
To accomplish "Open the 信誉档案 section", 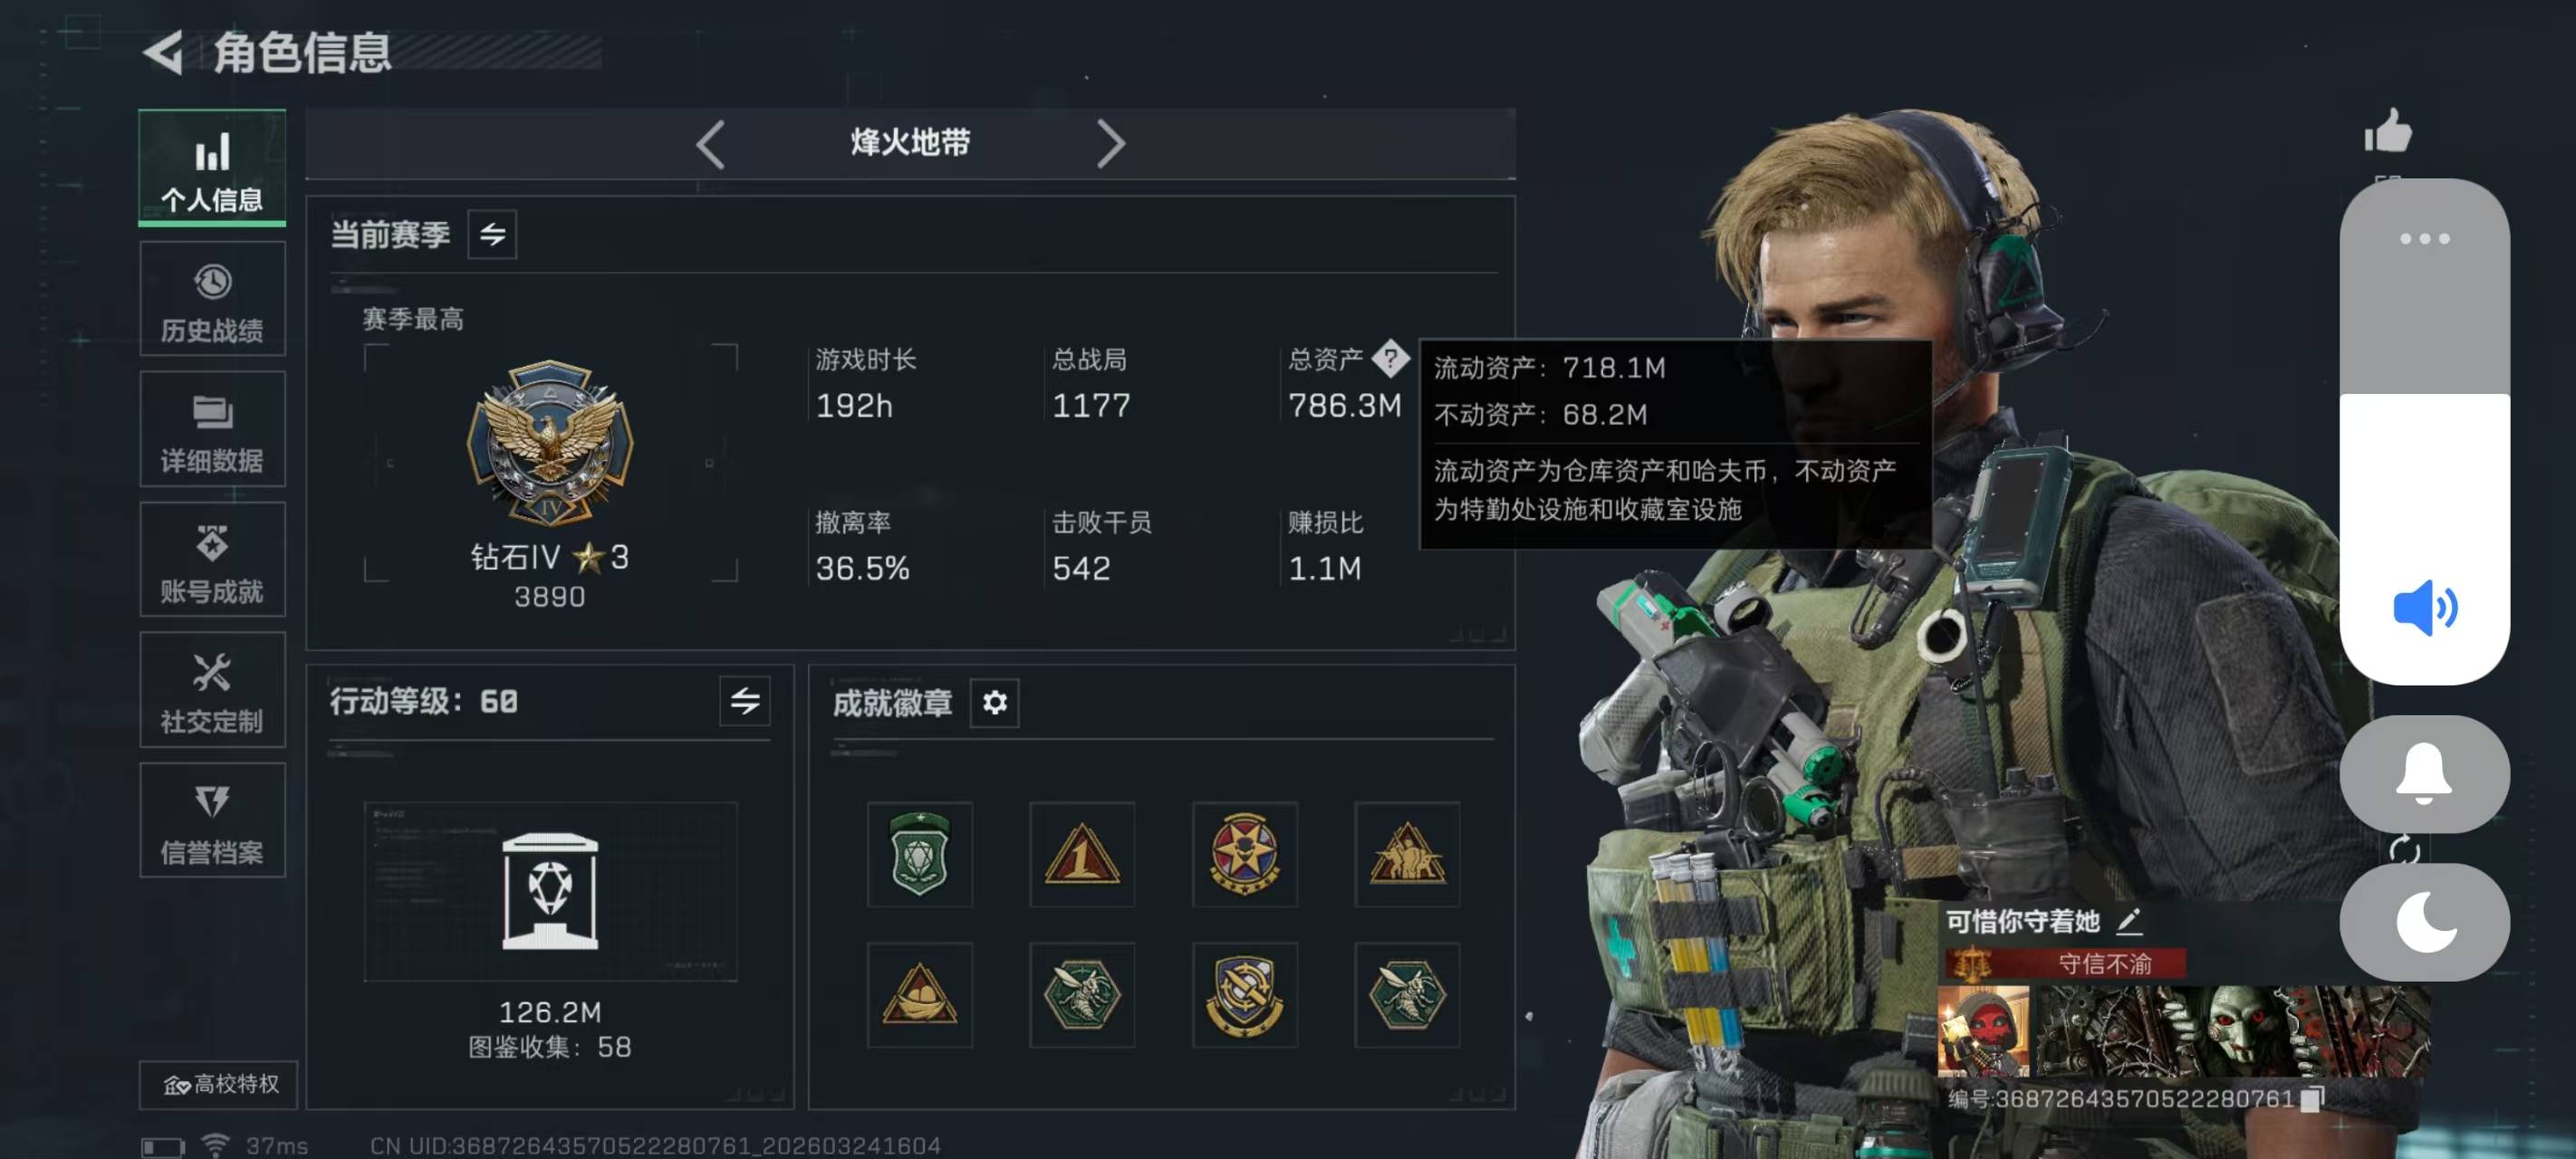I will (212, 821).
